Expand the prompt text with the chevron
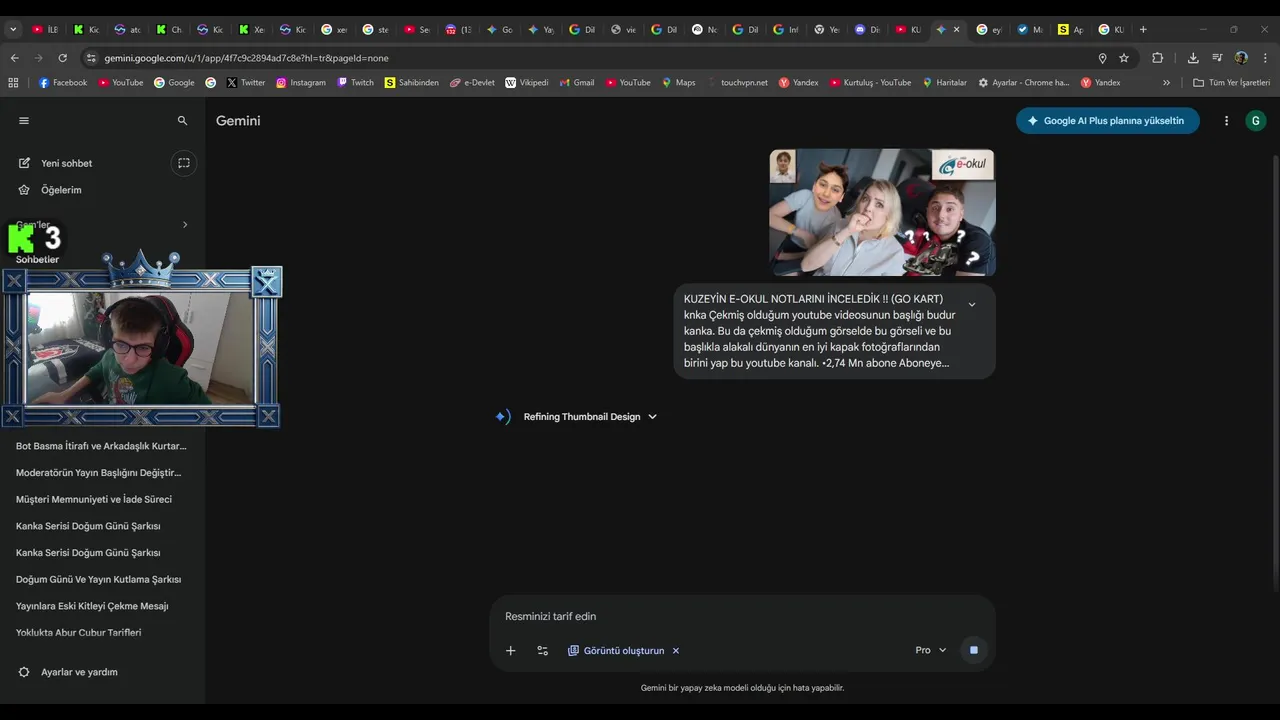The width and height of the screenshot is (1280, 720). coord(972,304)
